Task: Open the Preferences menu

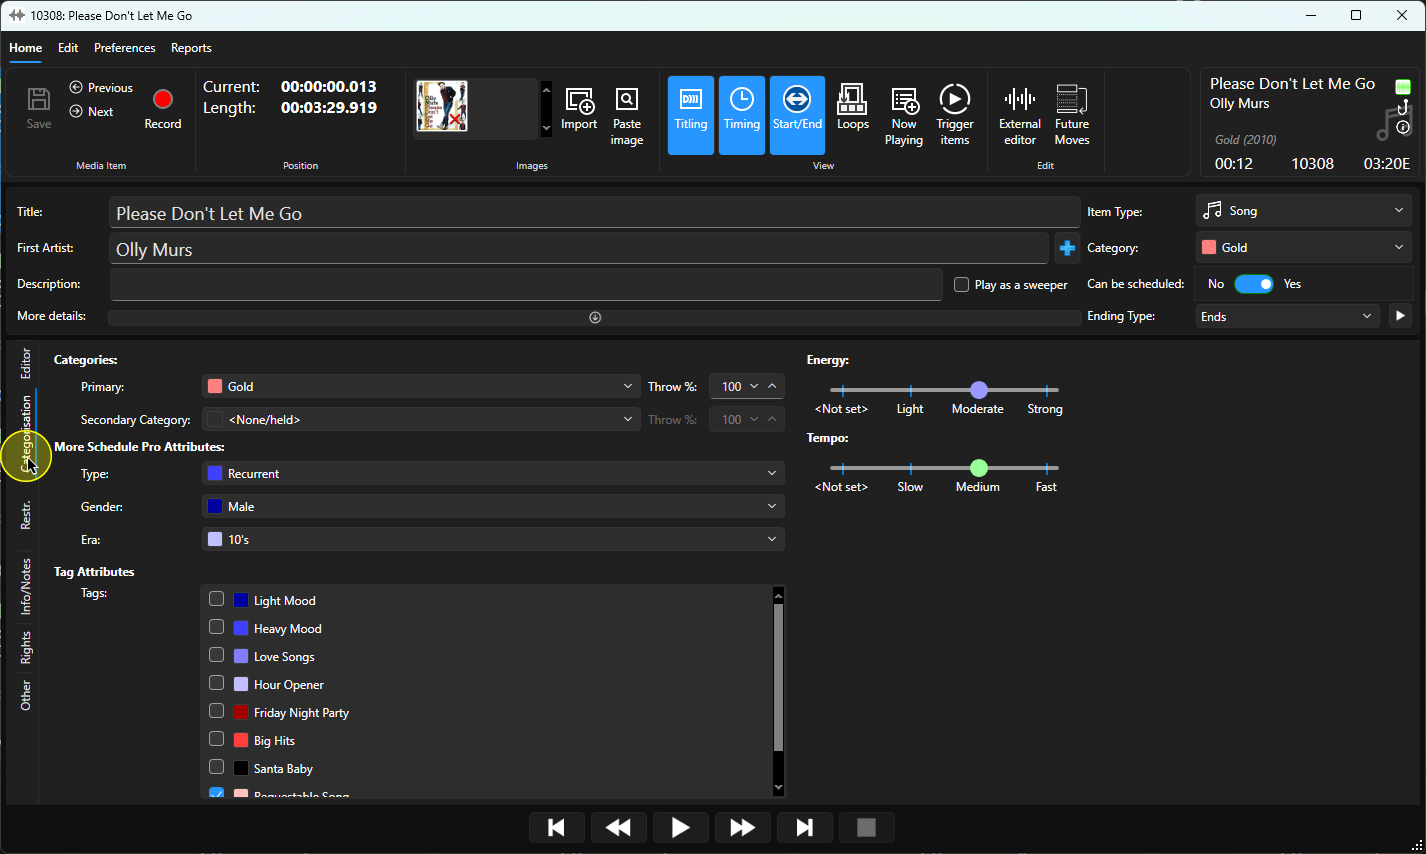Action: (x=125, y=48)
